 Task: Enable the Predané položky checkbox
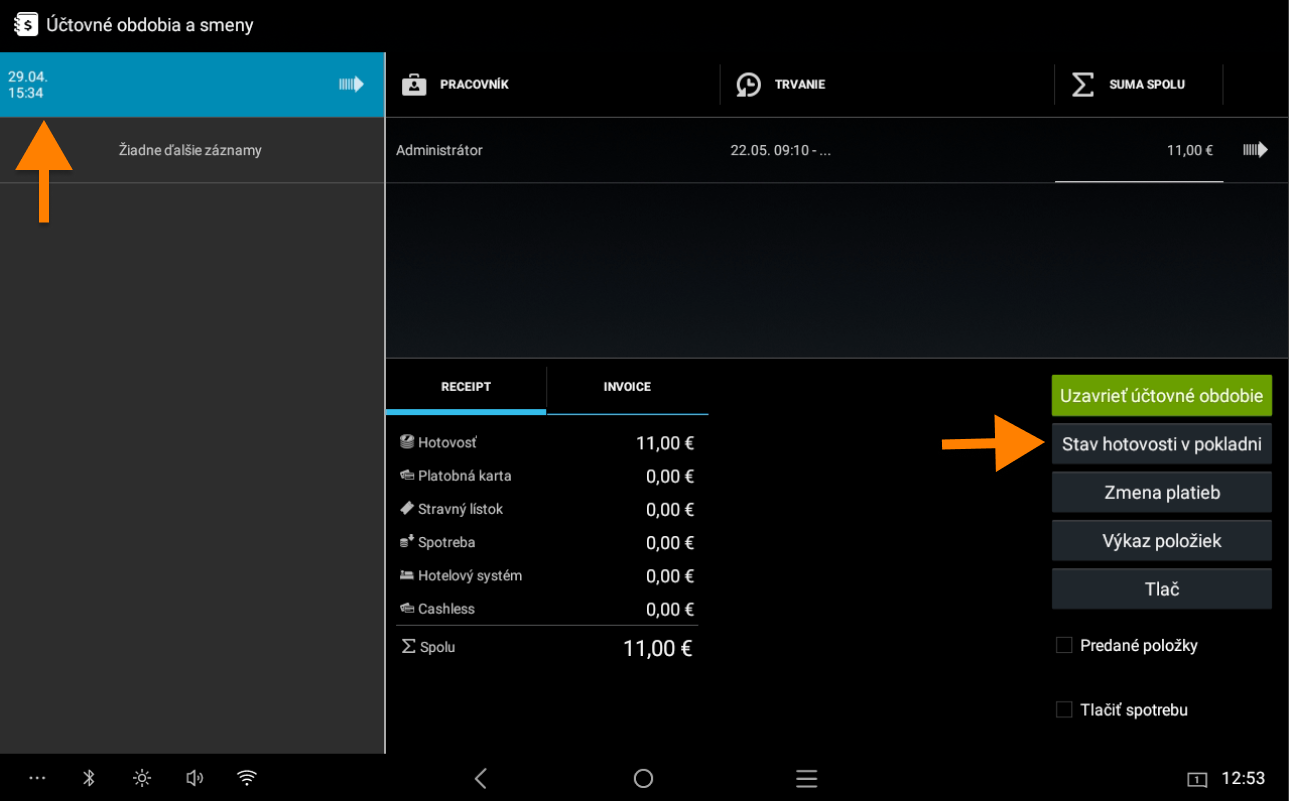1064,646
